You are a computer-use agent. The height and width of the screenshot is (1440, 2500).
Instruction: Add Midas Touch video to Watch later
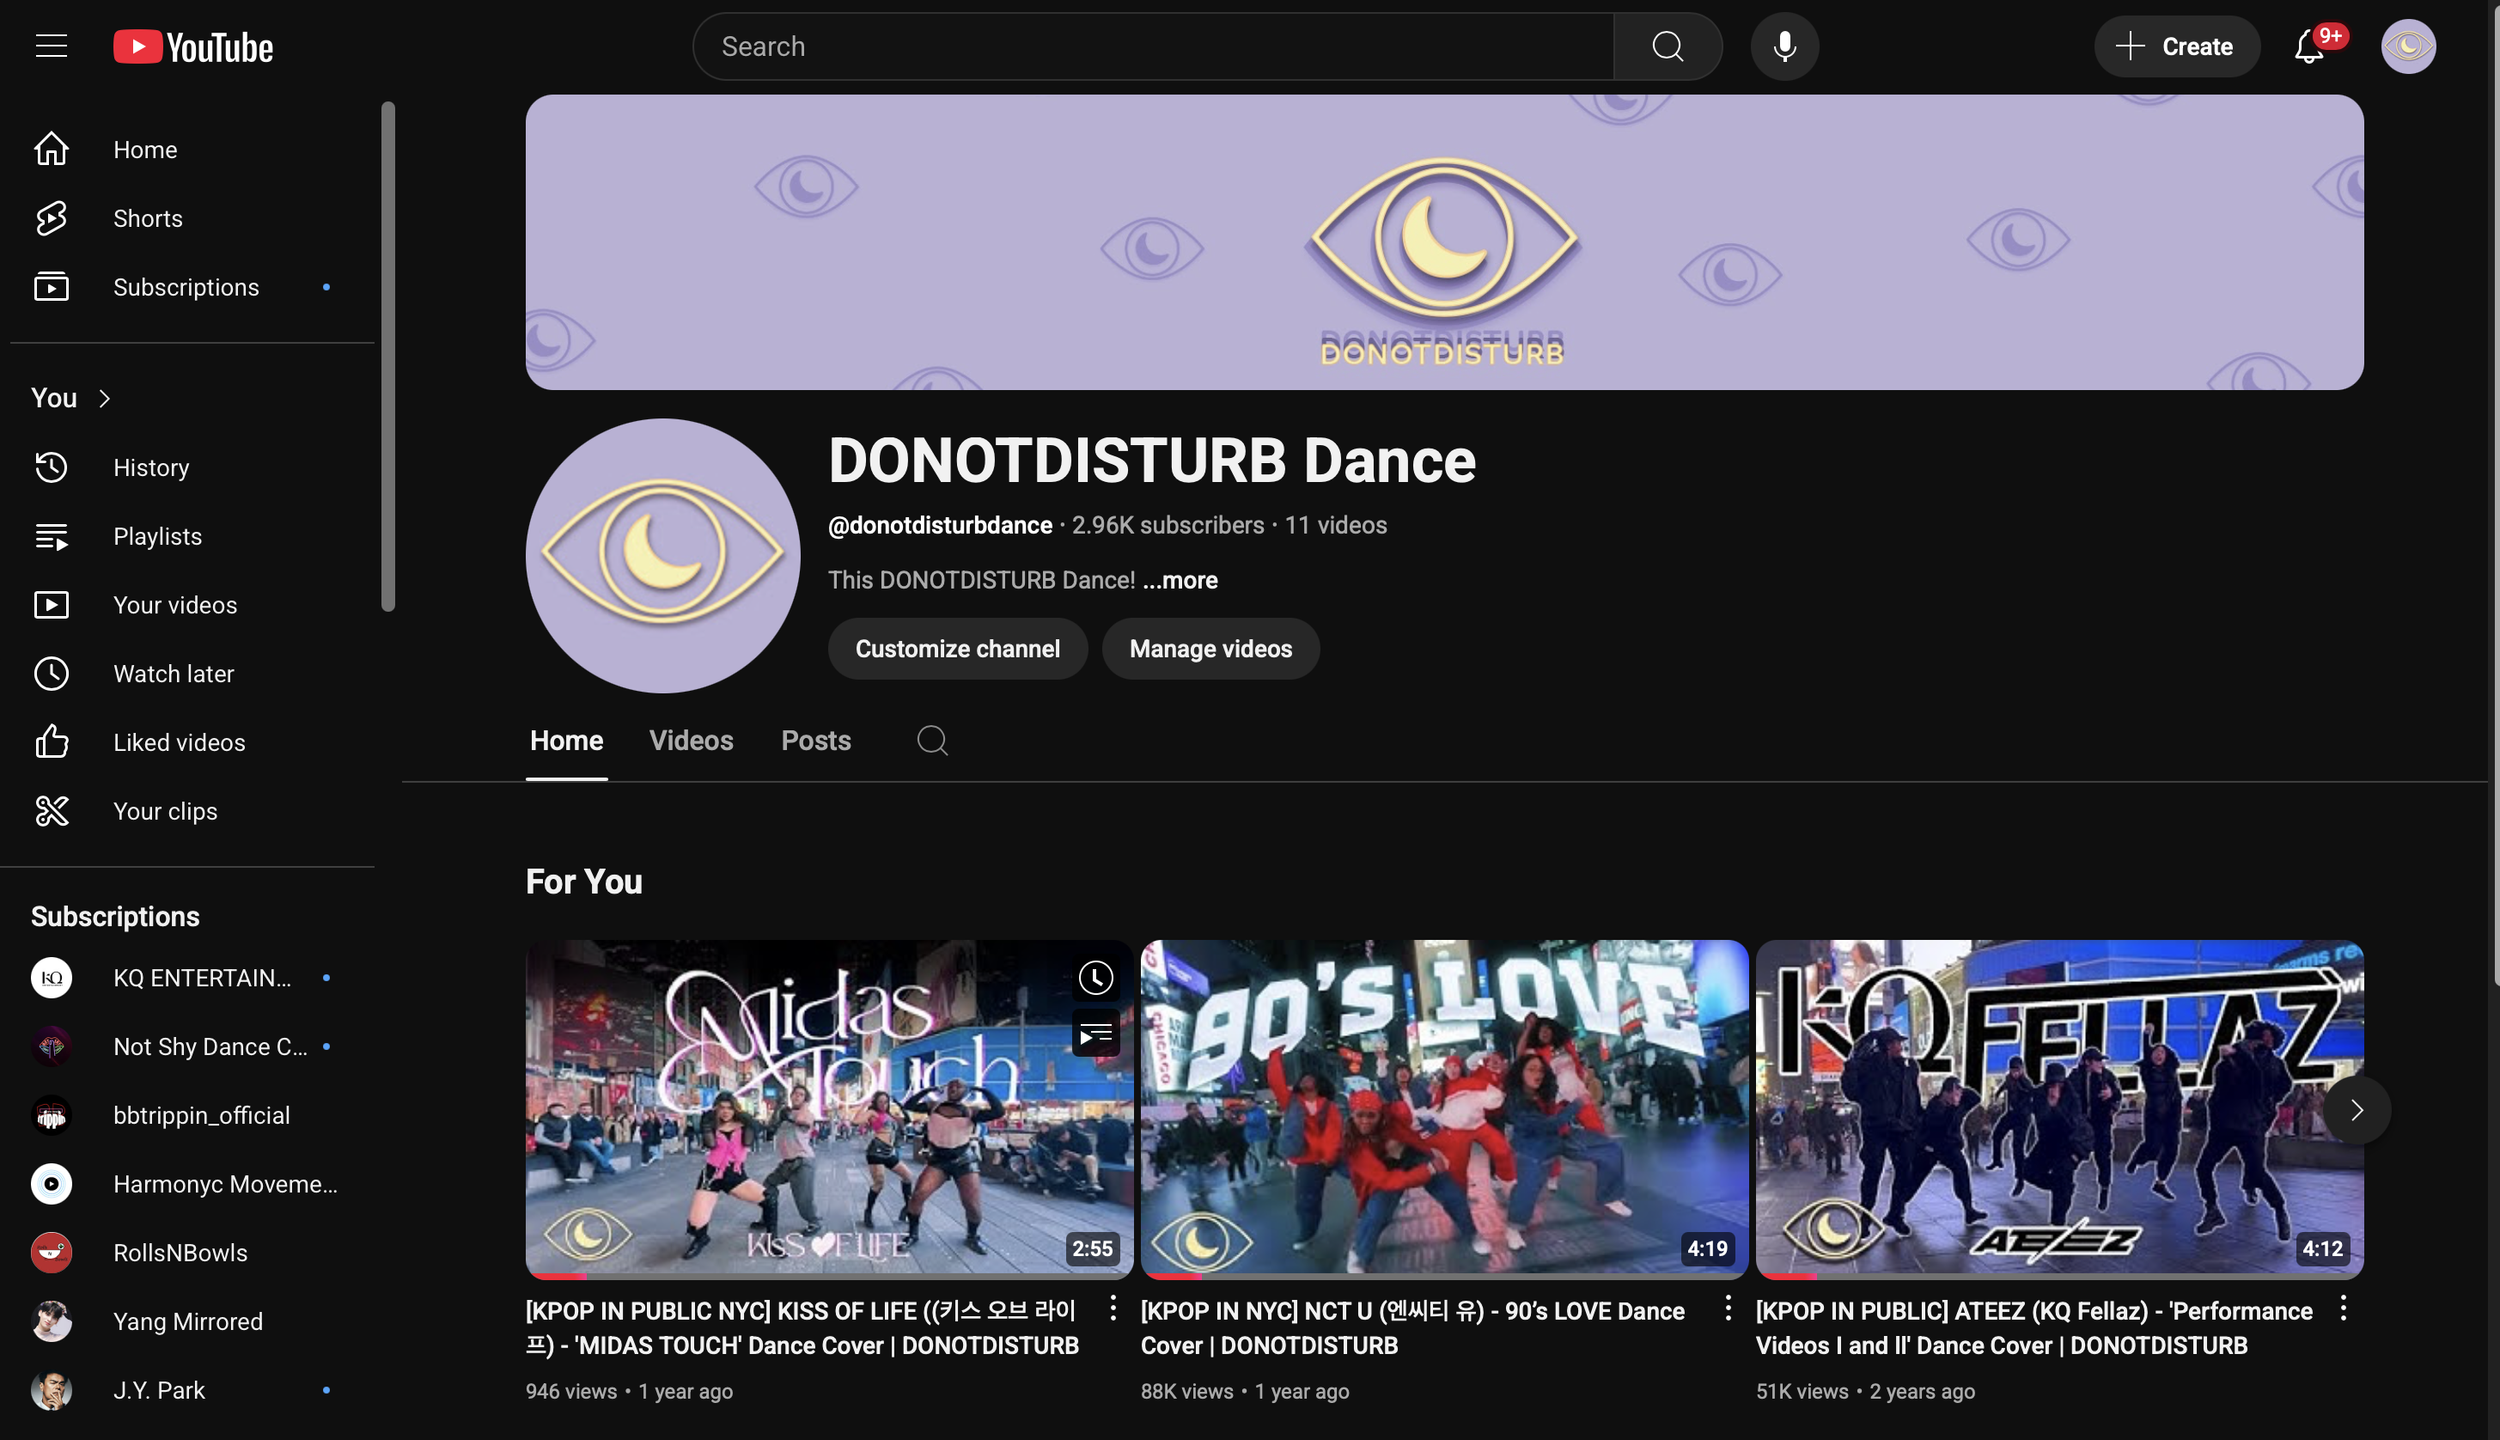pos(1096,978)
